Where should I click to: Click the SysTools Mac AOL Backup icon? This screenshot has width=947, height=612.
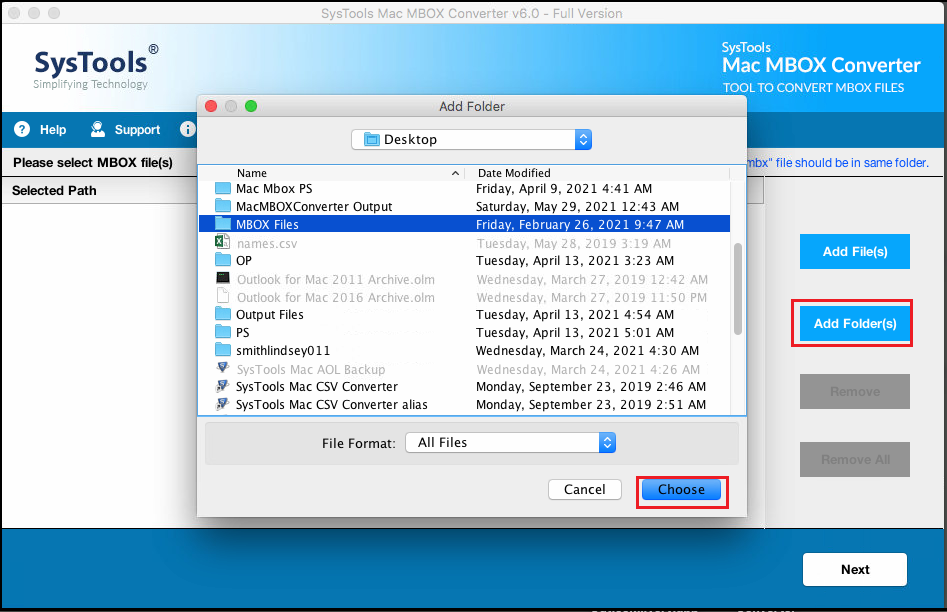[x=222, y=368]
